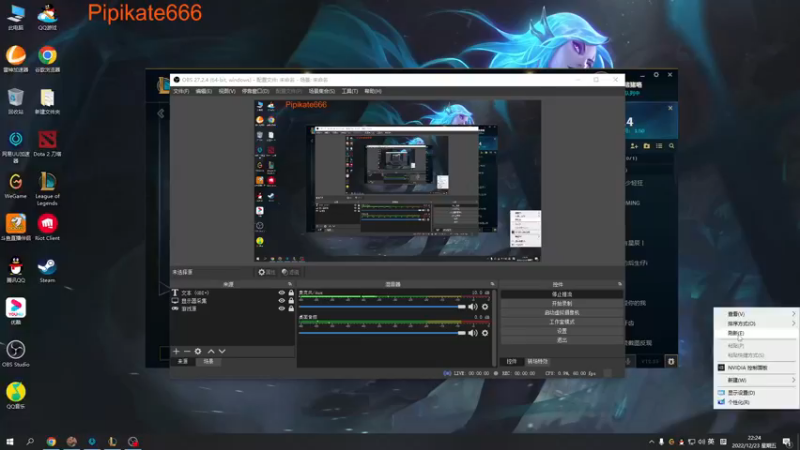Open the Recycle Bin desktop icon

click(x=16, y=101)
